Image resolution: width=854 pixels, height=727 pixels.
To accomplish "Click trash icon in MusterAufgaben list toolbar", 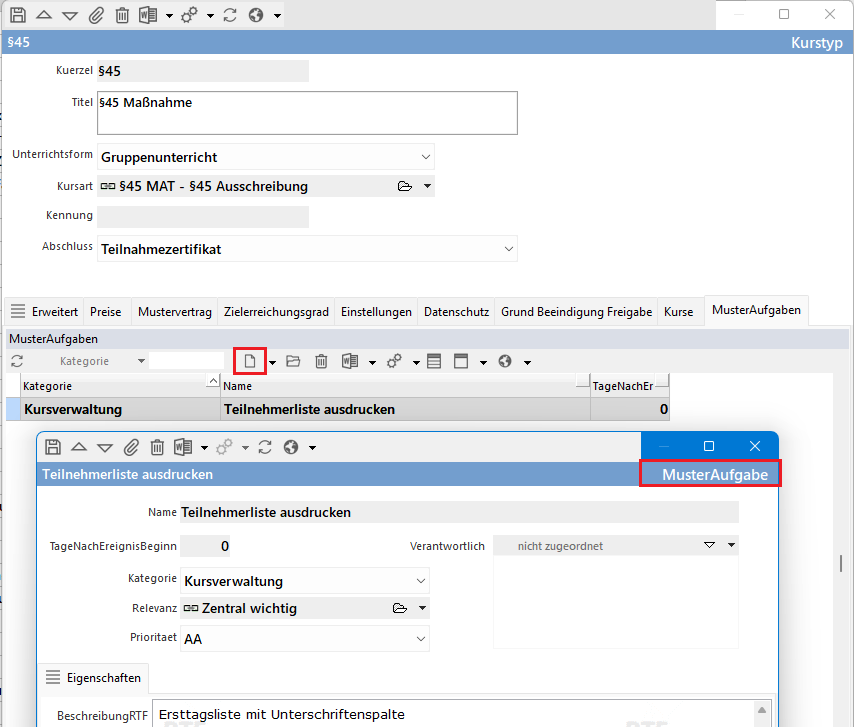I will coord(321,361).
